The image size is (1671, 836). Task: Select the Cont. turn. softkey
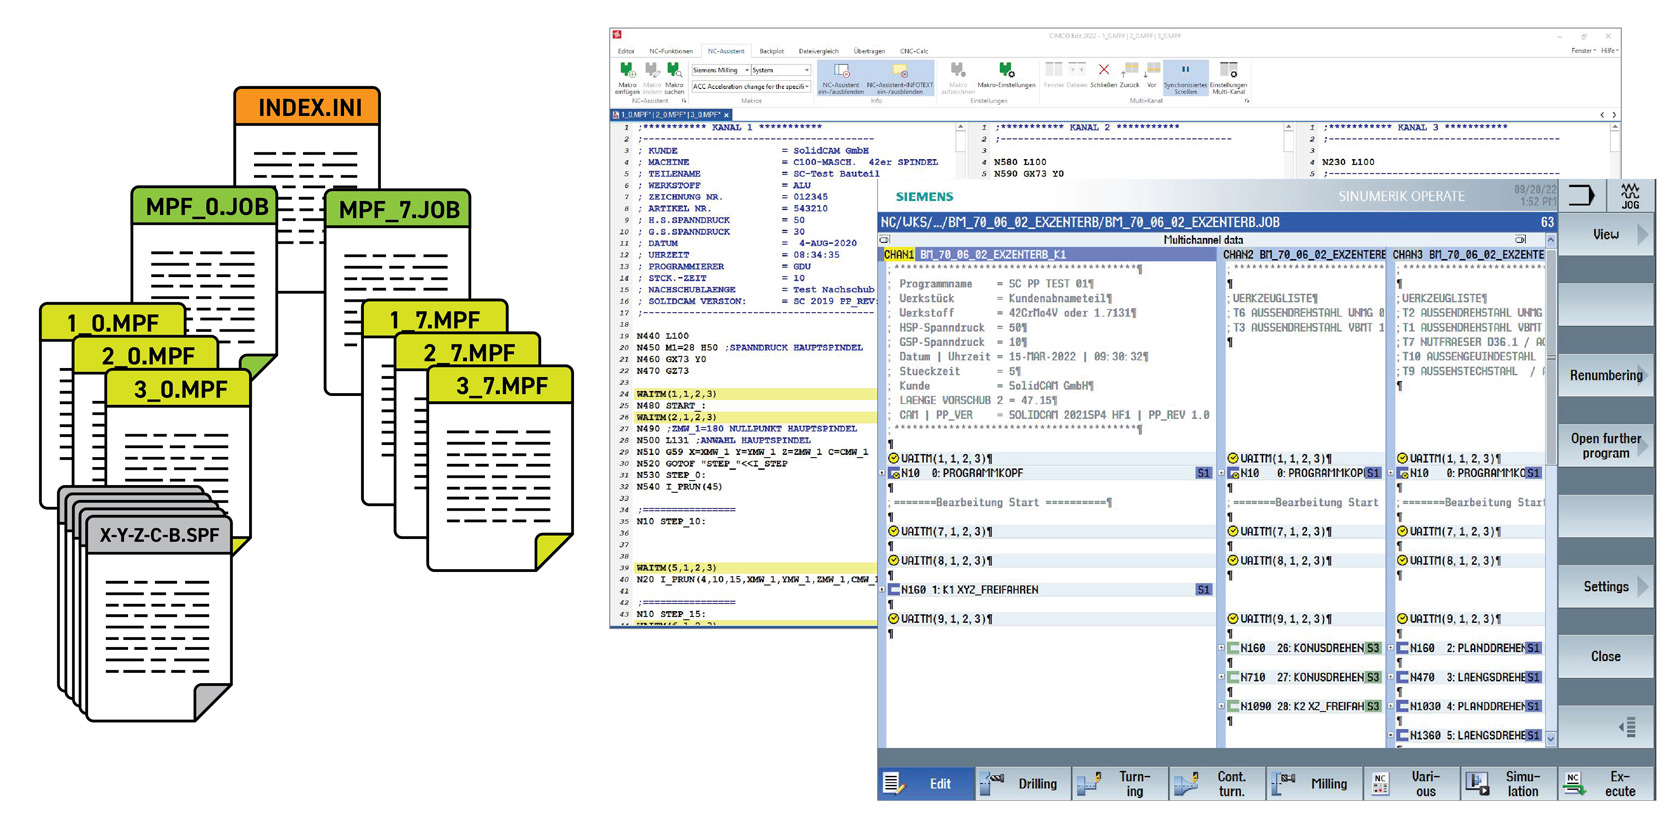pos(1217,784)
